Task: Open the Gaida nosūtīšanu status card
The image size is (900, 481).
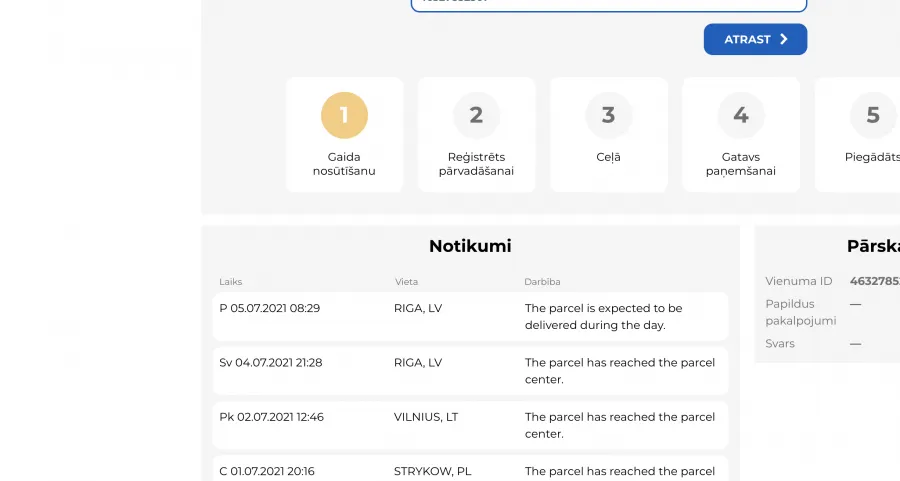Action: click(344, 135)
